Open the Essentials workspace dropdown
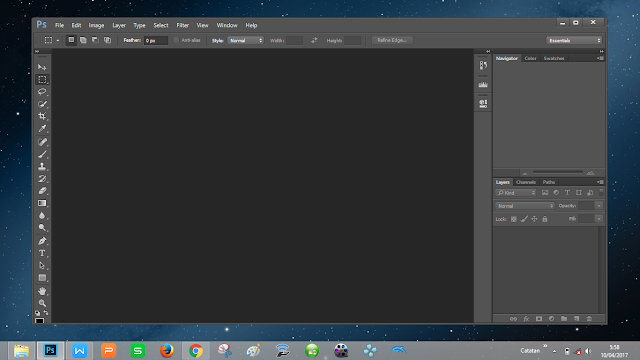640x360 pixels. 574,40
